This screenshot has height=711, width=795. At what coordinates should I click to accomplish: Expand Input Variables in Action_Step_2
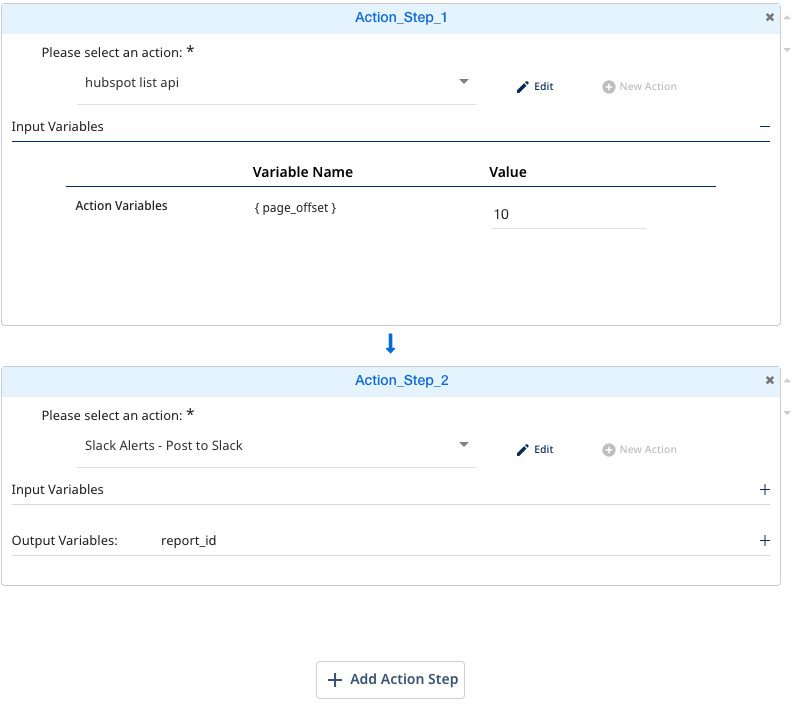[x=765, y=490]
